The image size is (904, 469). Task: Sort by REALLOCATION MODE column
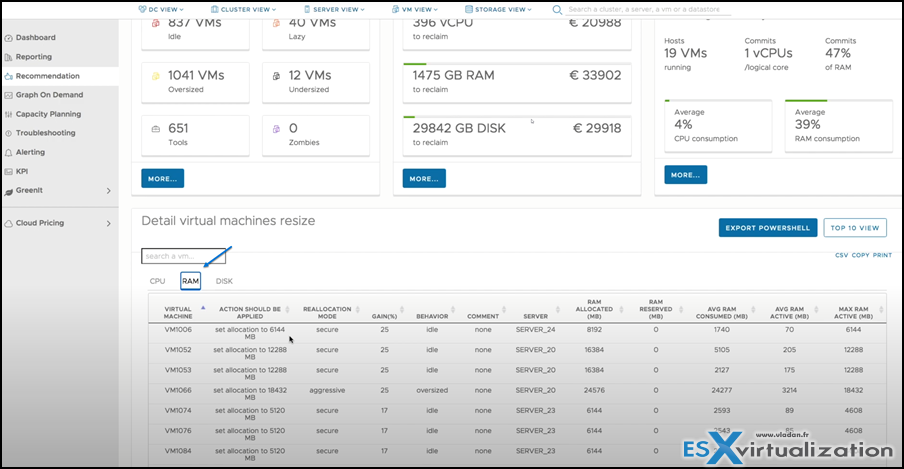coord(327,313)
